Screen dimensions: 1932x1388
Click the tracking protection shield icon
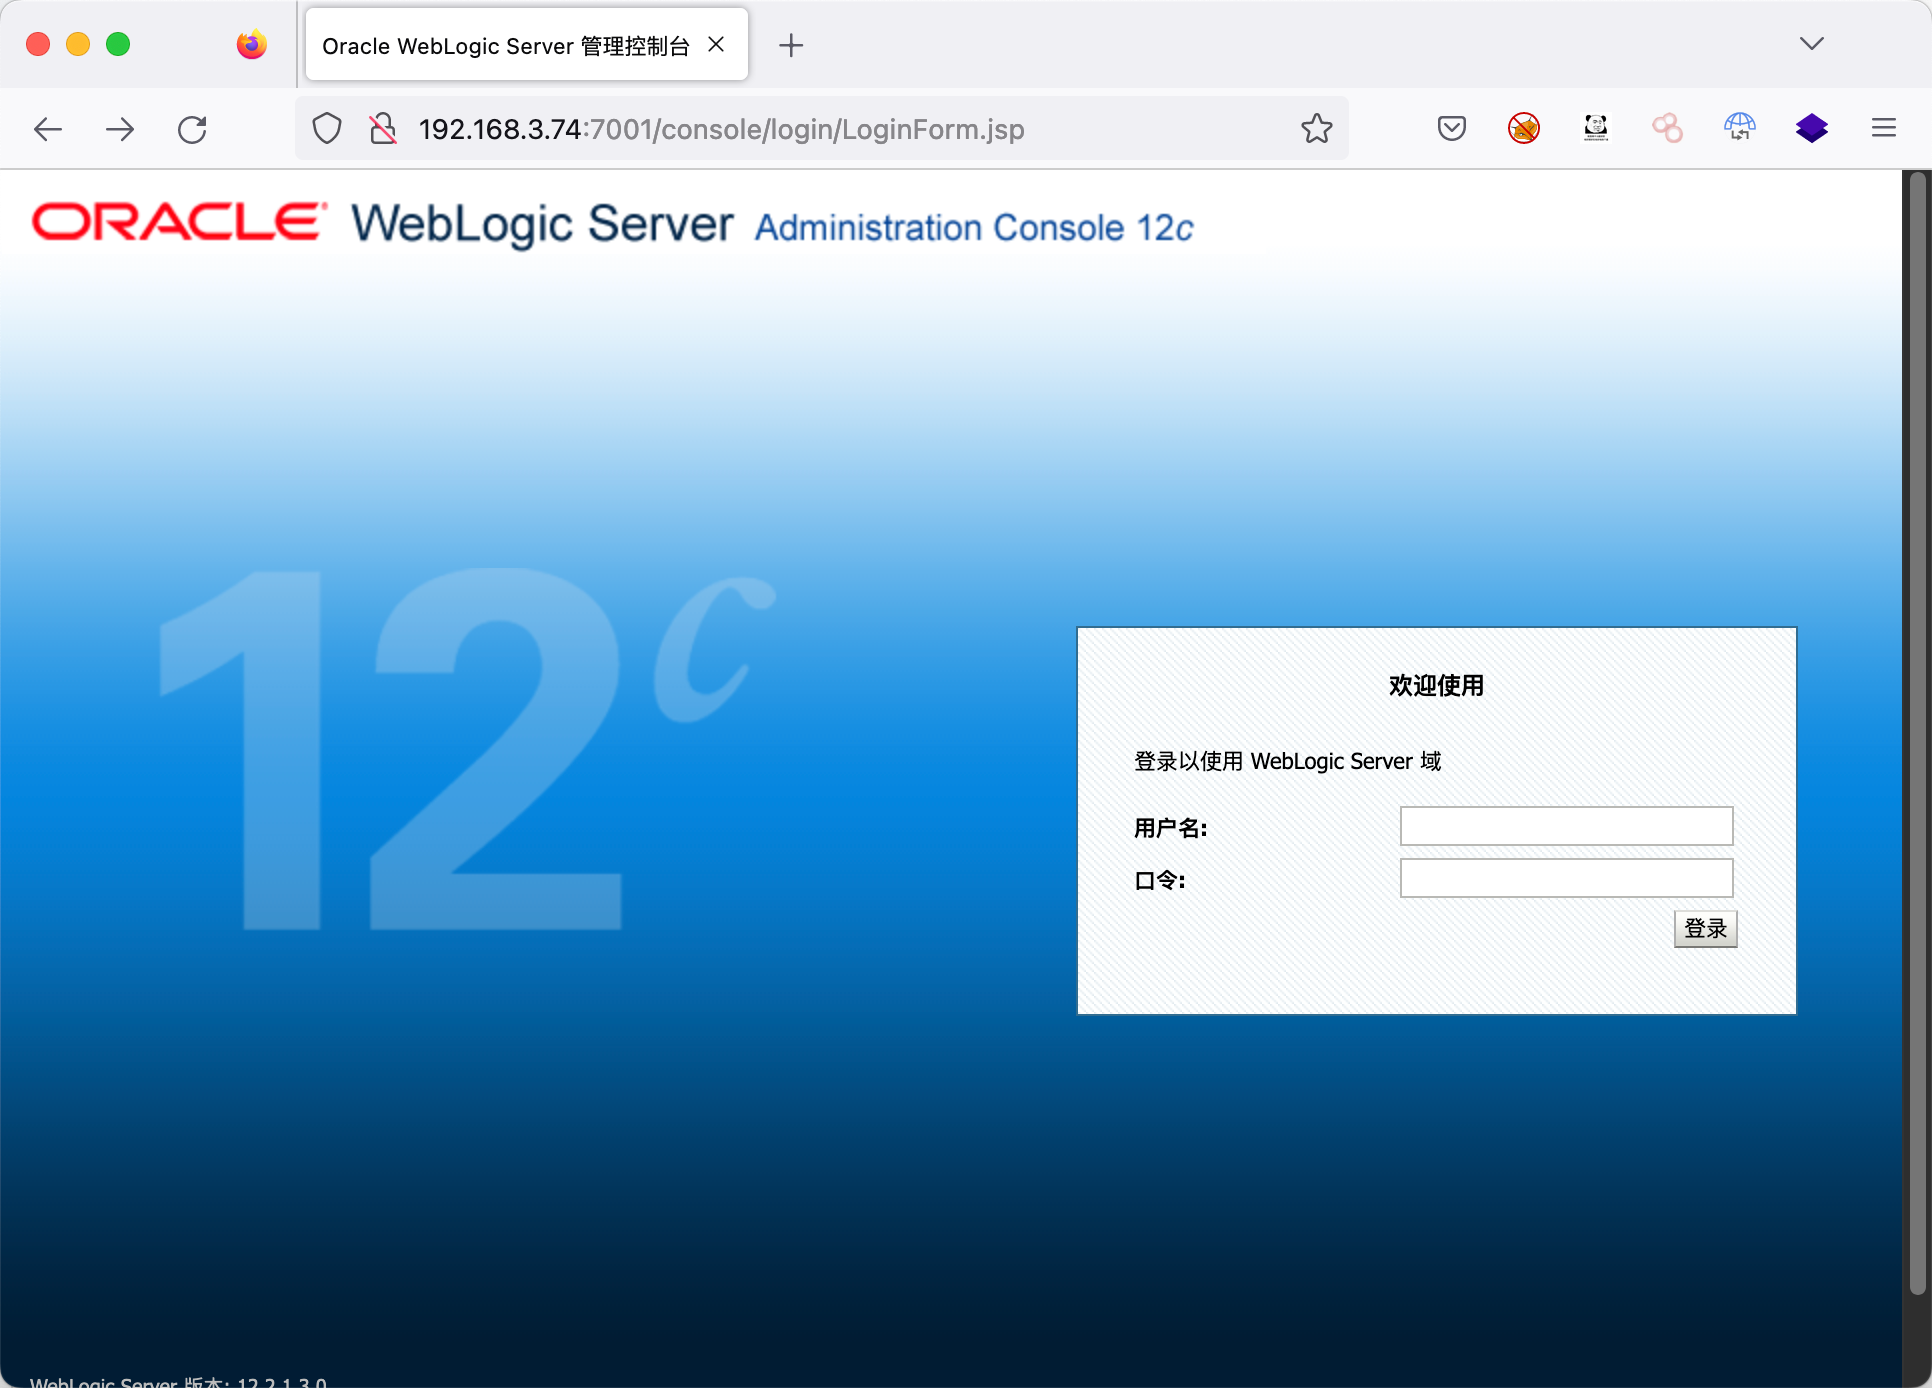[x=327, y=129]
